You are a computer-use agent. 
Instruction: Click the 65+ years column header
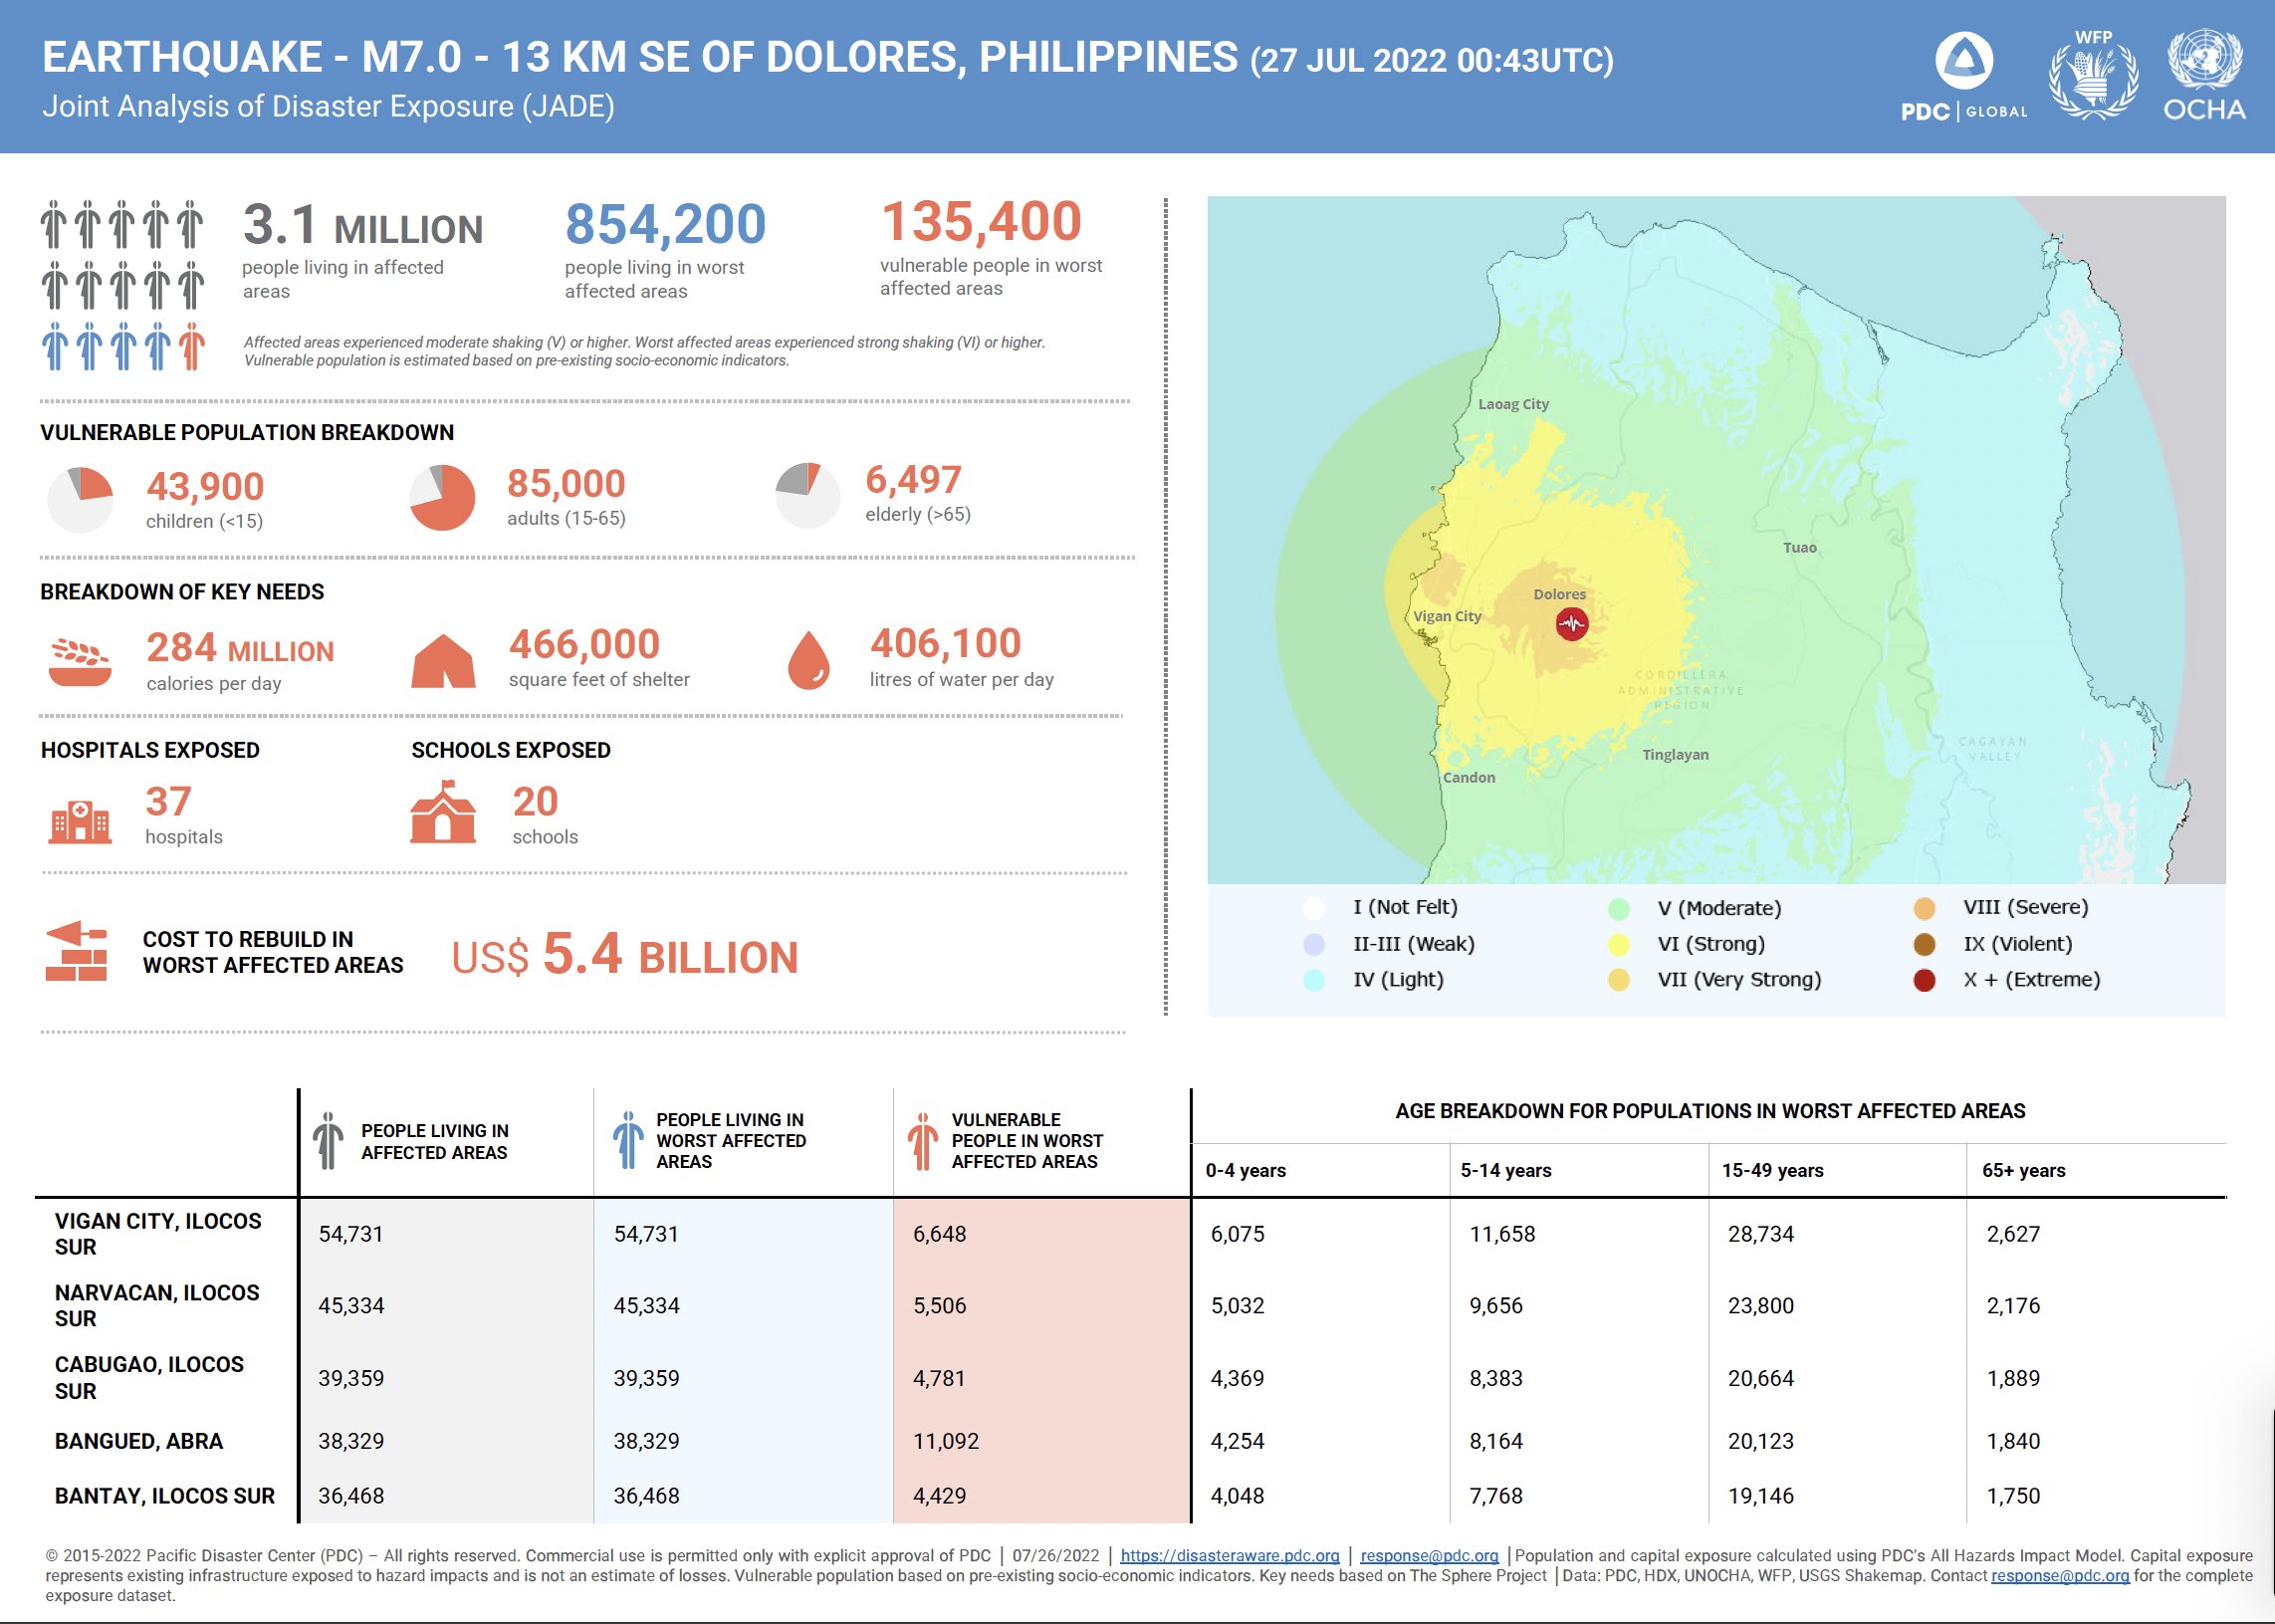pyautogui.click(x=2024, y=1170)
